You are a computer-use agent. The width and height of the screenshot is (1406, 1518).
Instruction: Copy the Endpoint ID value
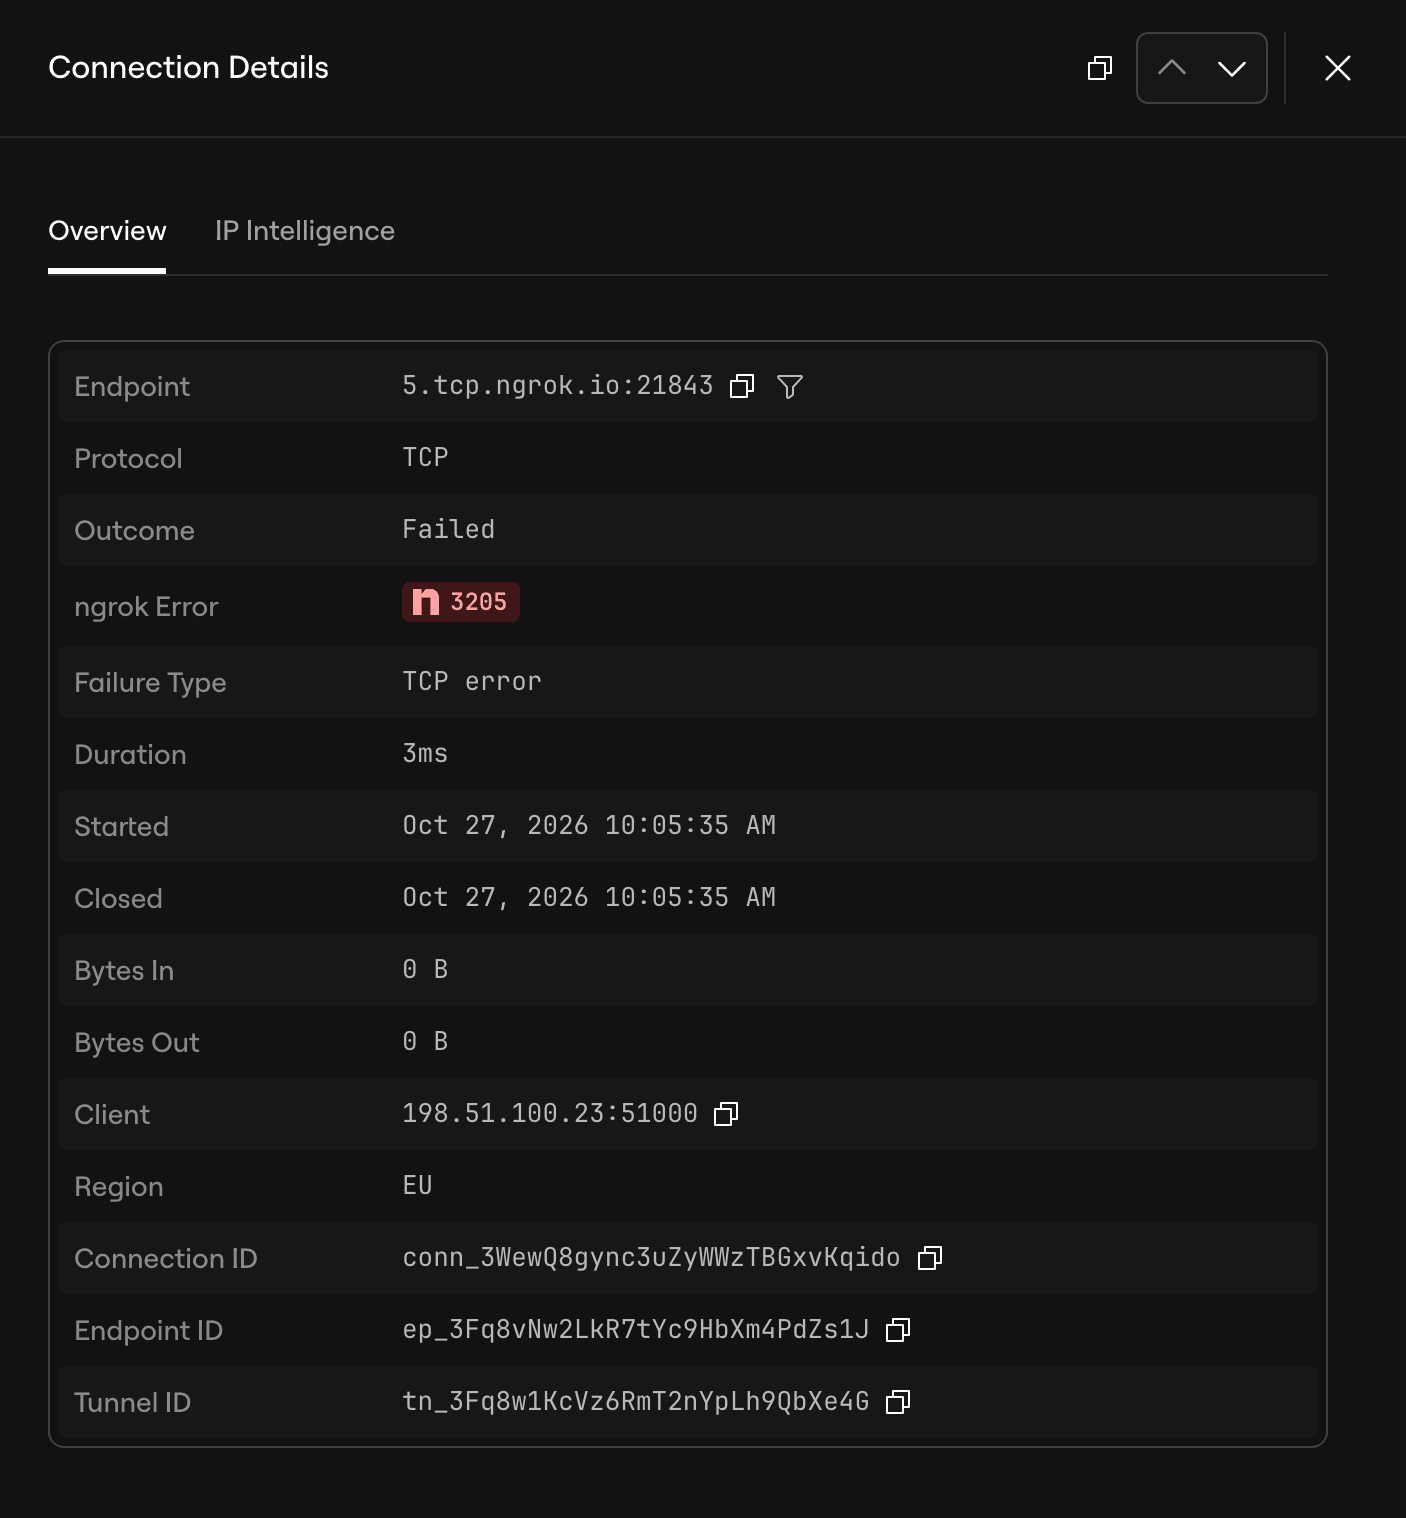point(898,1330)
